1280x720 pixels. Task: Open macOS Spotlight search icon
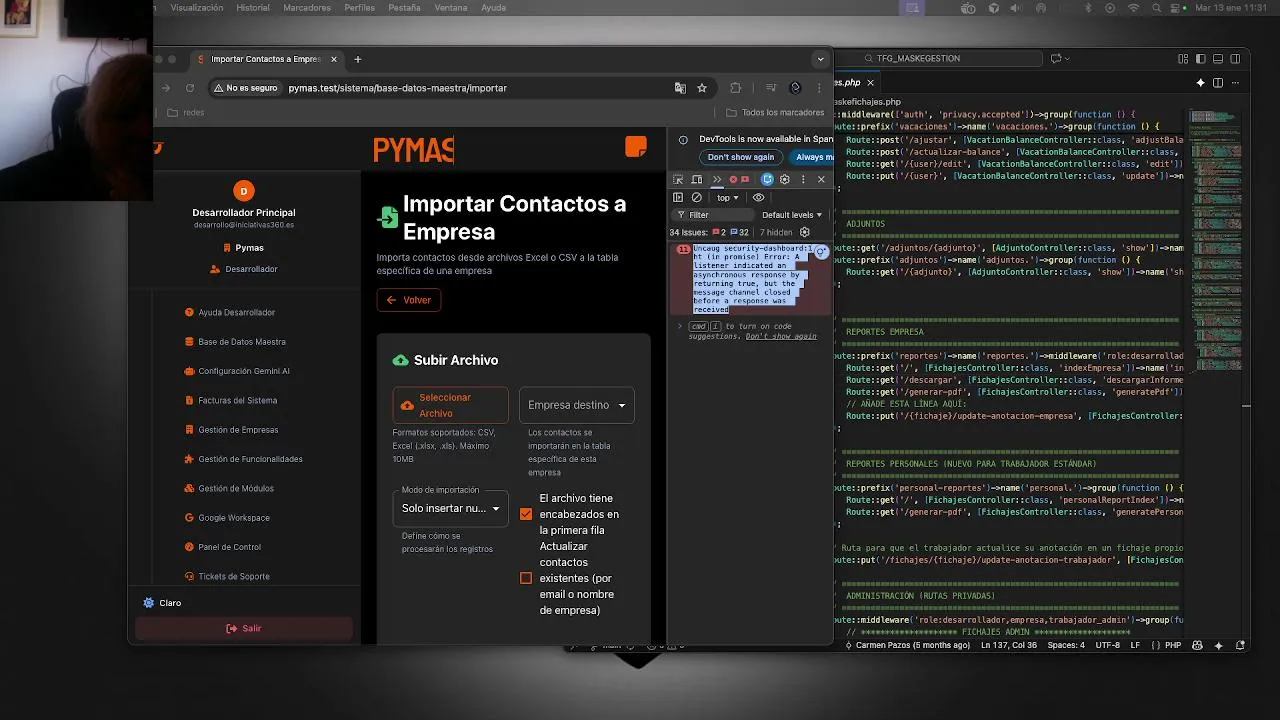coord(1156,8)
